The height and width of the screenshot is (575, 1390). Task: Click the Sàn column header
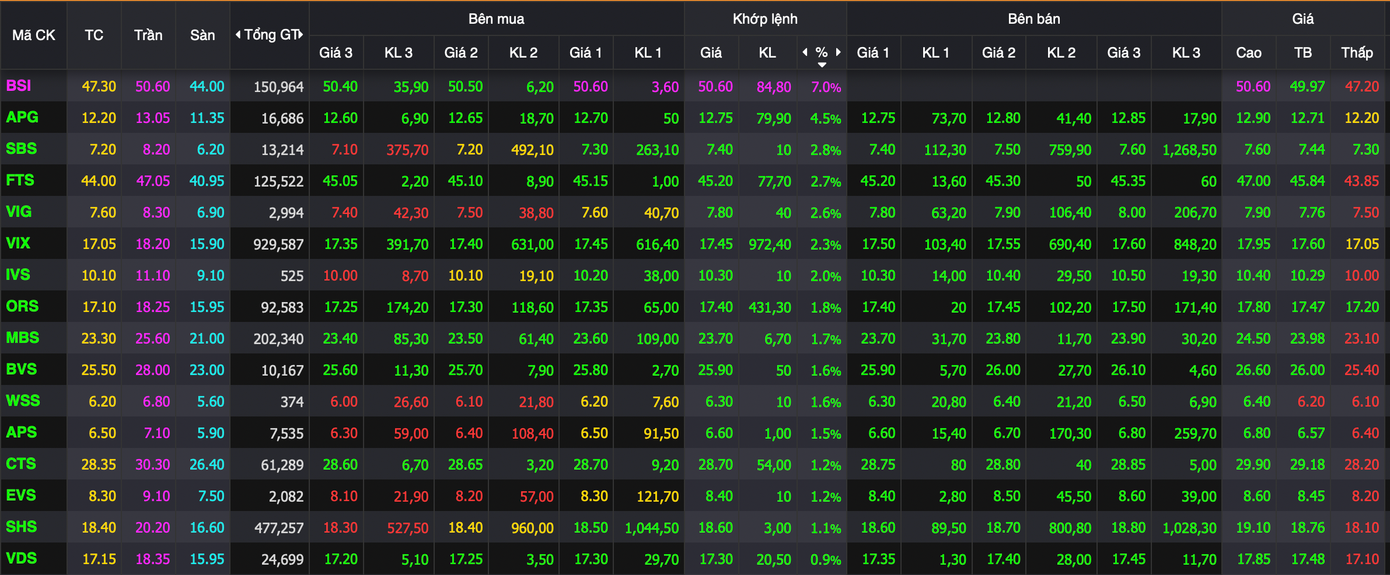[x=202, y=35]
